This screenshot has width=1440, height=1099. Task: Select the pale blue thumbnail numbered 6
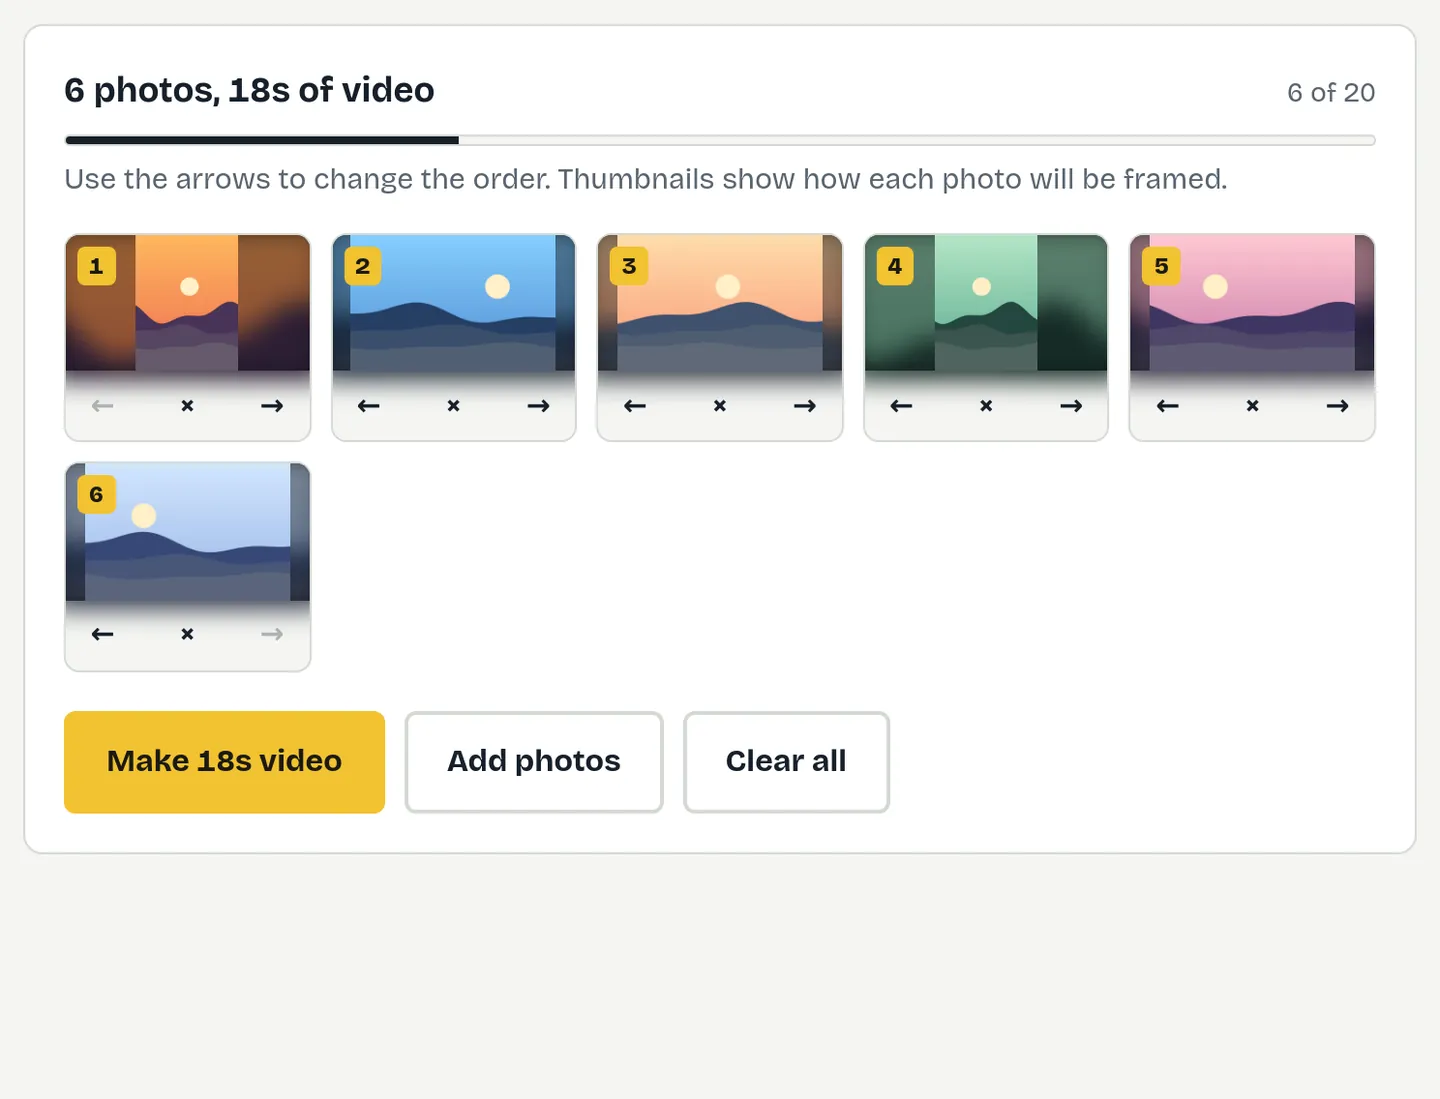pyautogui.click(x=187, y=532)
